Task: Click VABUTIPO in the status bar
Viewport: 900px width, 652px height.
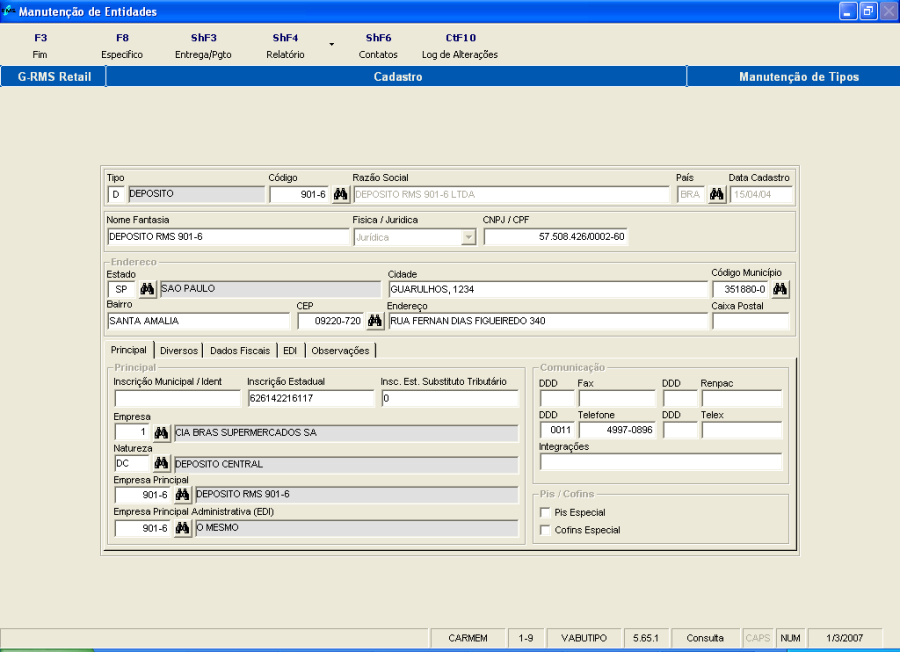Action: pos(584,638)
